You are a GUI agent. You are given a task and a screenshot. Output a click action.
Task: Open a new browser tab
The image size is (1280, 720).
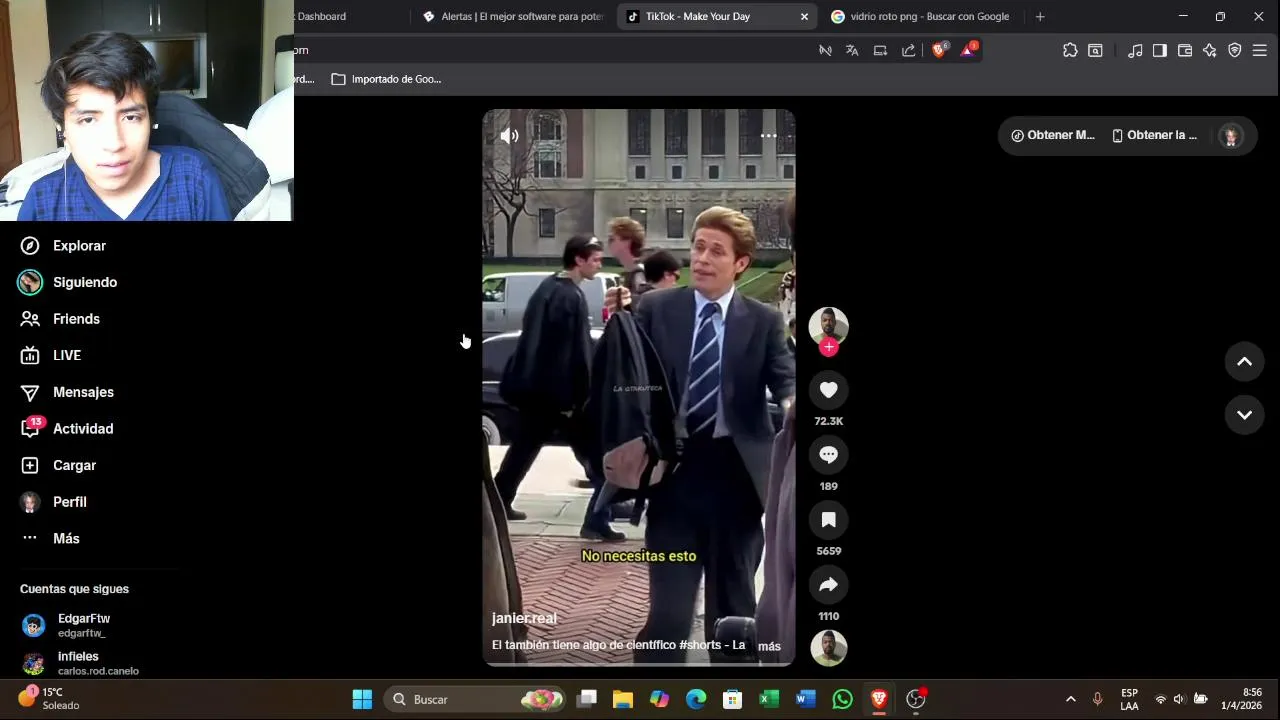1040,16
